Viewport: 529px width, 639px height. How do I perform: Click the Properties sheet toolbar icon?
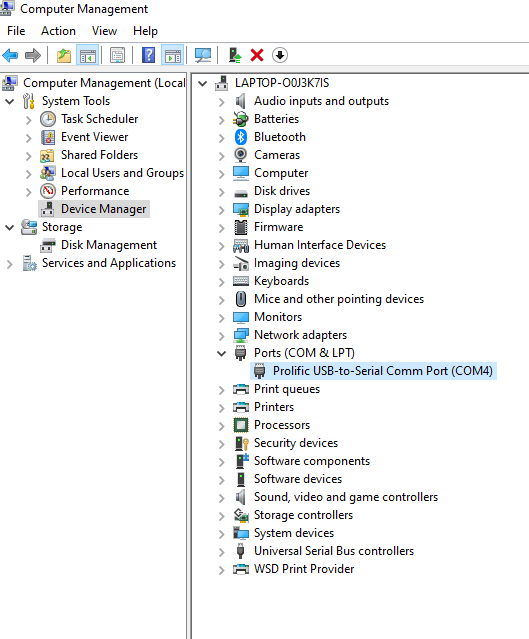[x=118, y=55]
